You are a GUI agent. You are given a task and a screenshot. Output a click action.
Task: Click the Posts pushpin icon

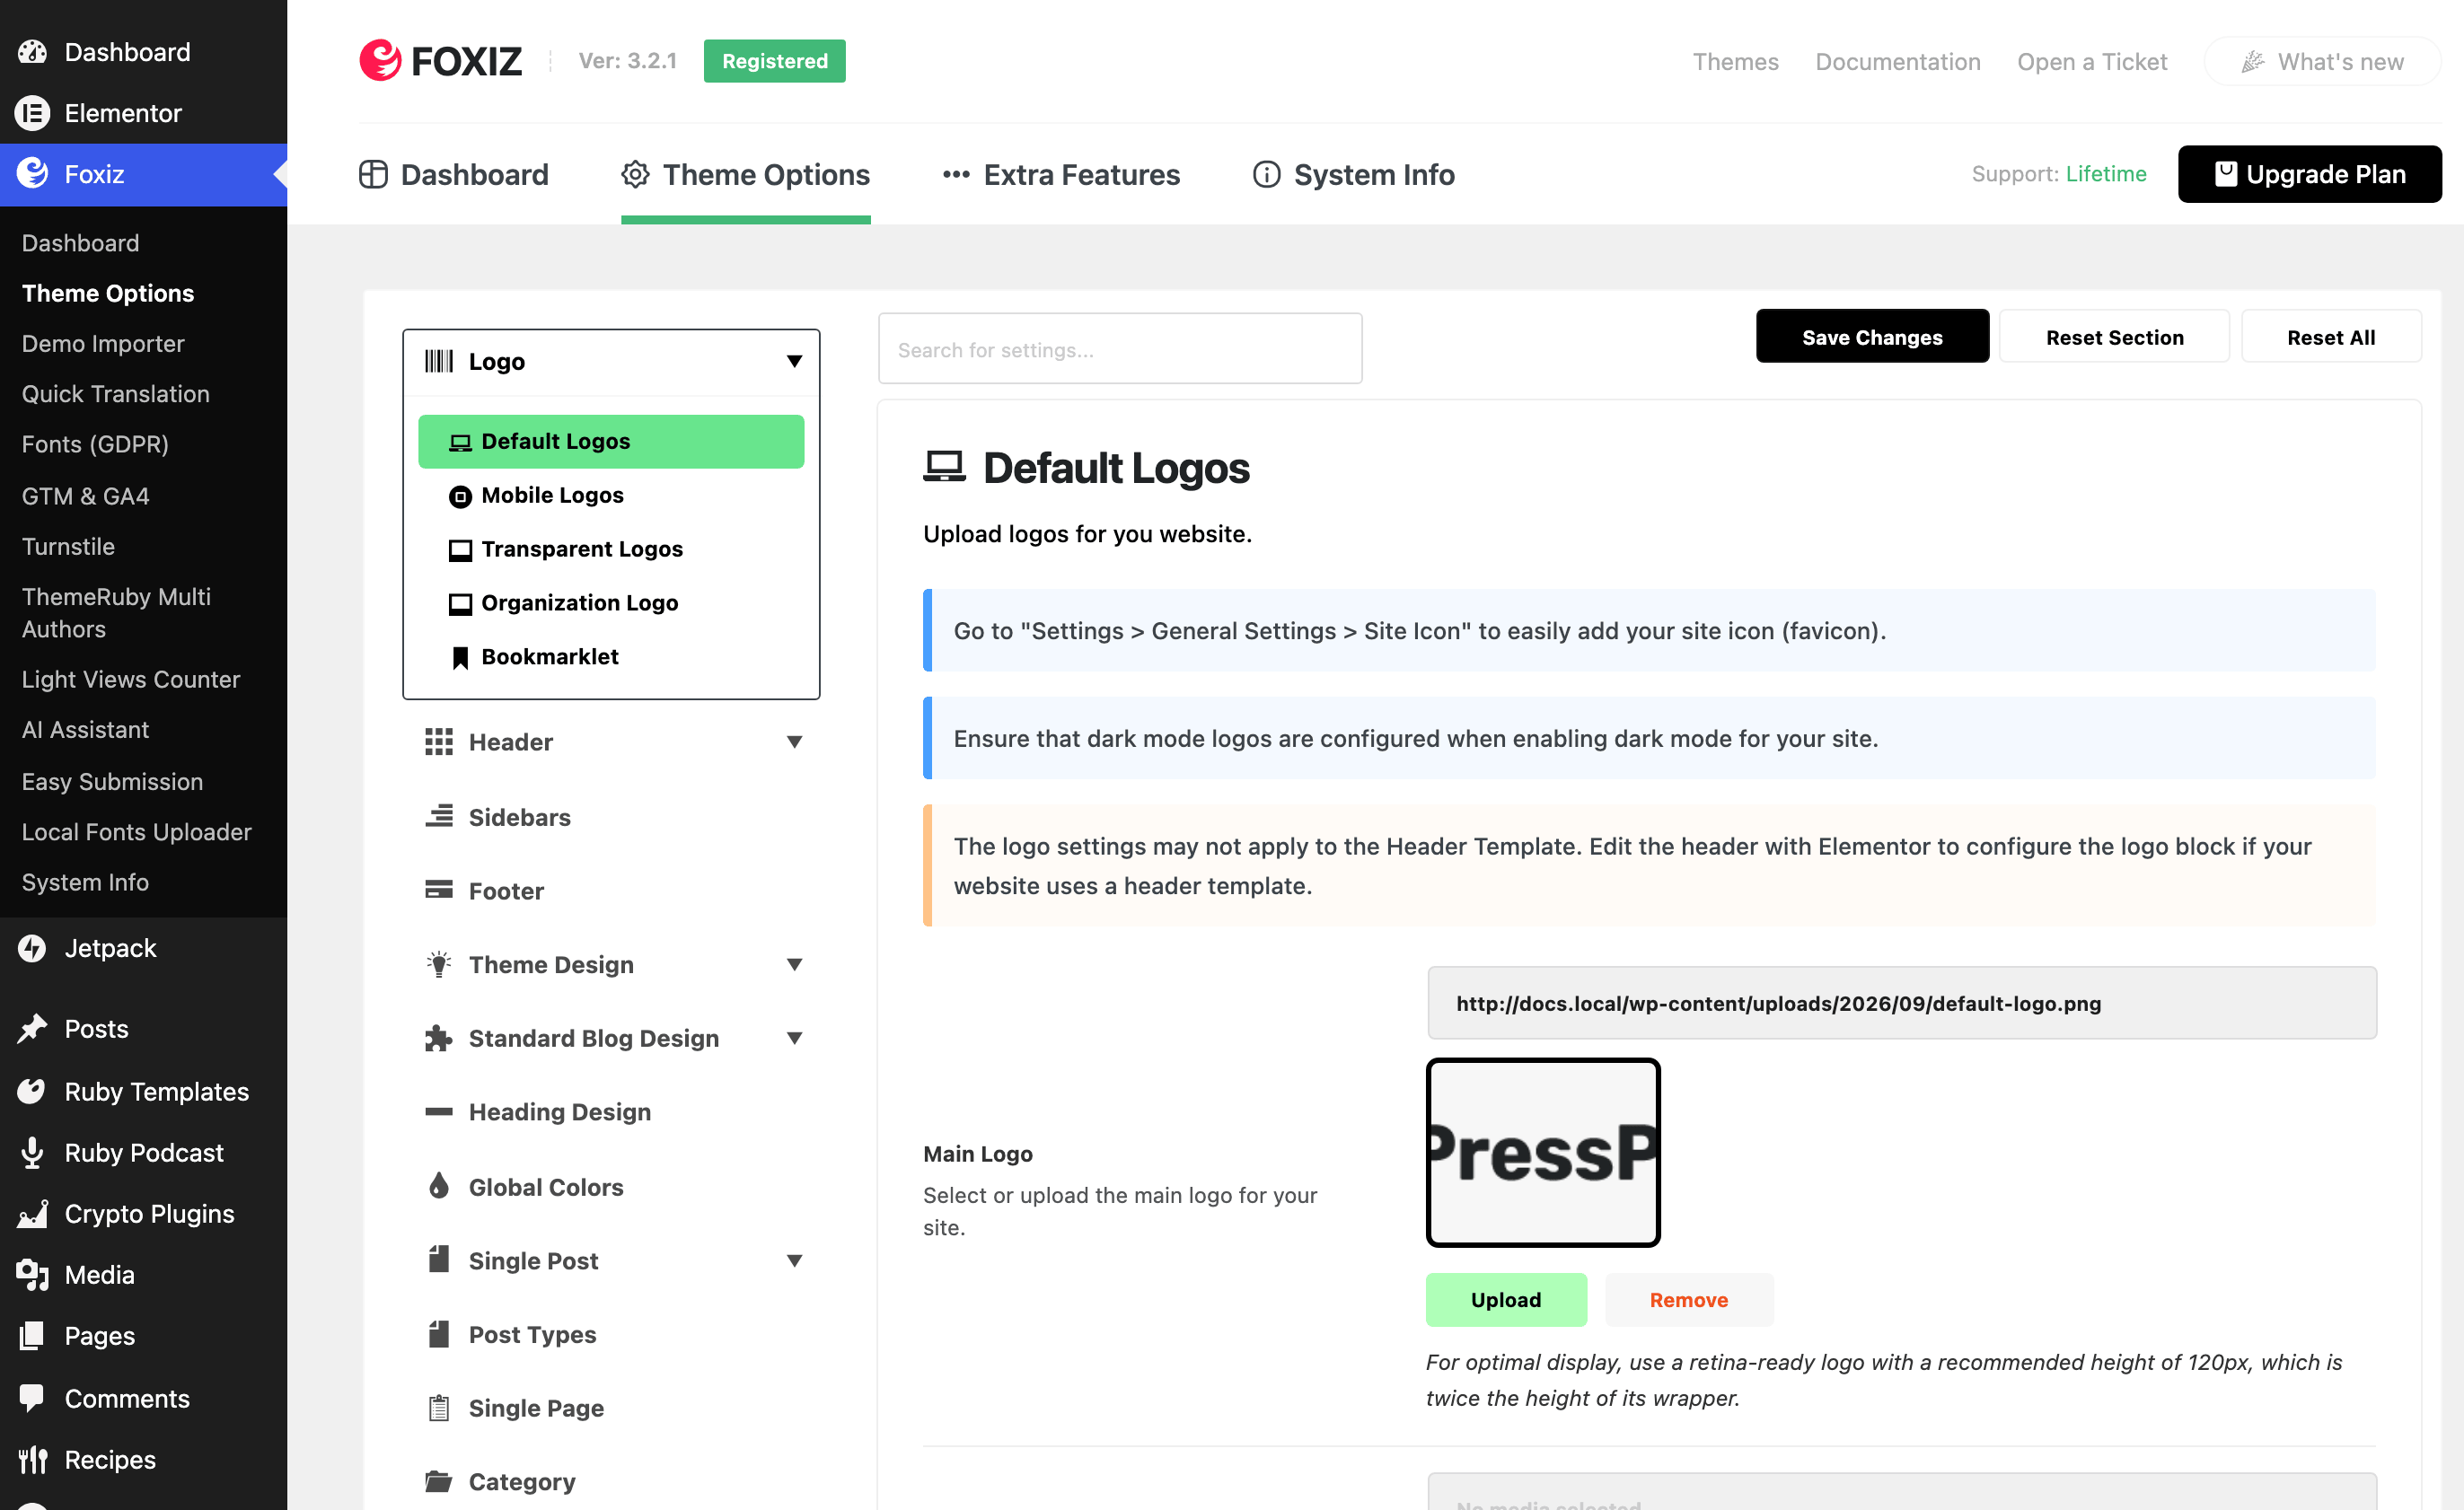point(32,1028)
